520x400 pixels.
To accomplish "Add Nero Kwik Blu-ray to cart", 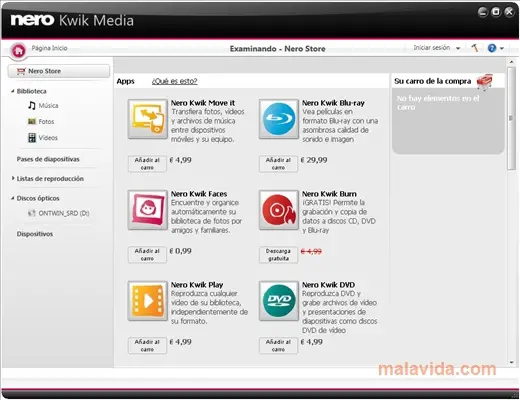I will (278, 164).
